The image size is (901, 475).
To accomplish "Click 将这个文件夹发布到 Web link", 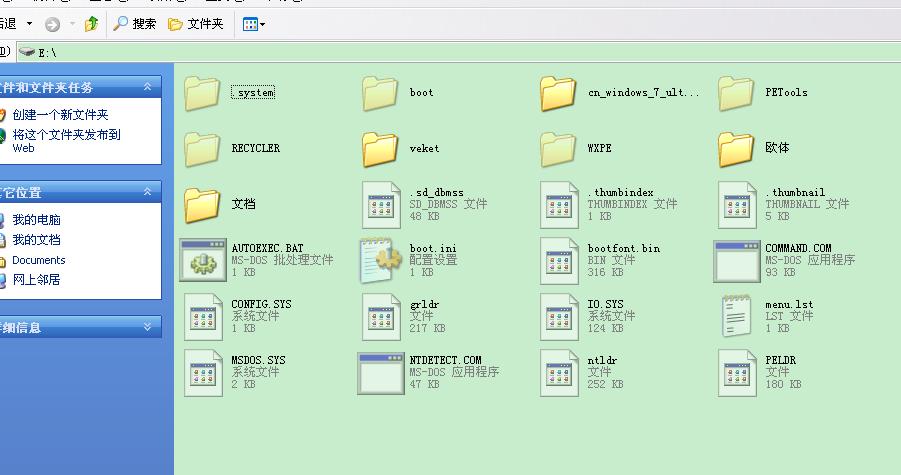I will [x=67, y=141].
